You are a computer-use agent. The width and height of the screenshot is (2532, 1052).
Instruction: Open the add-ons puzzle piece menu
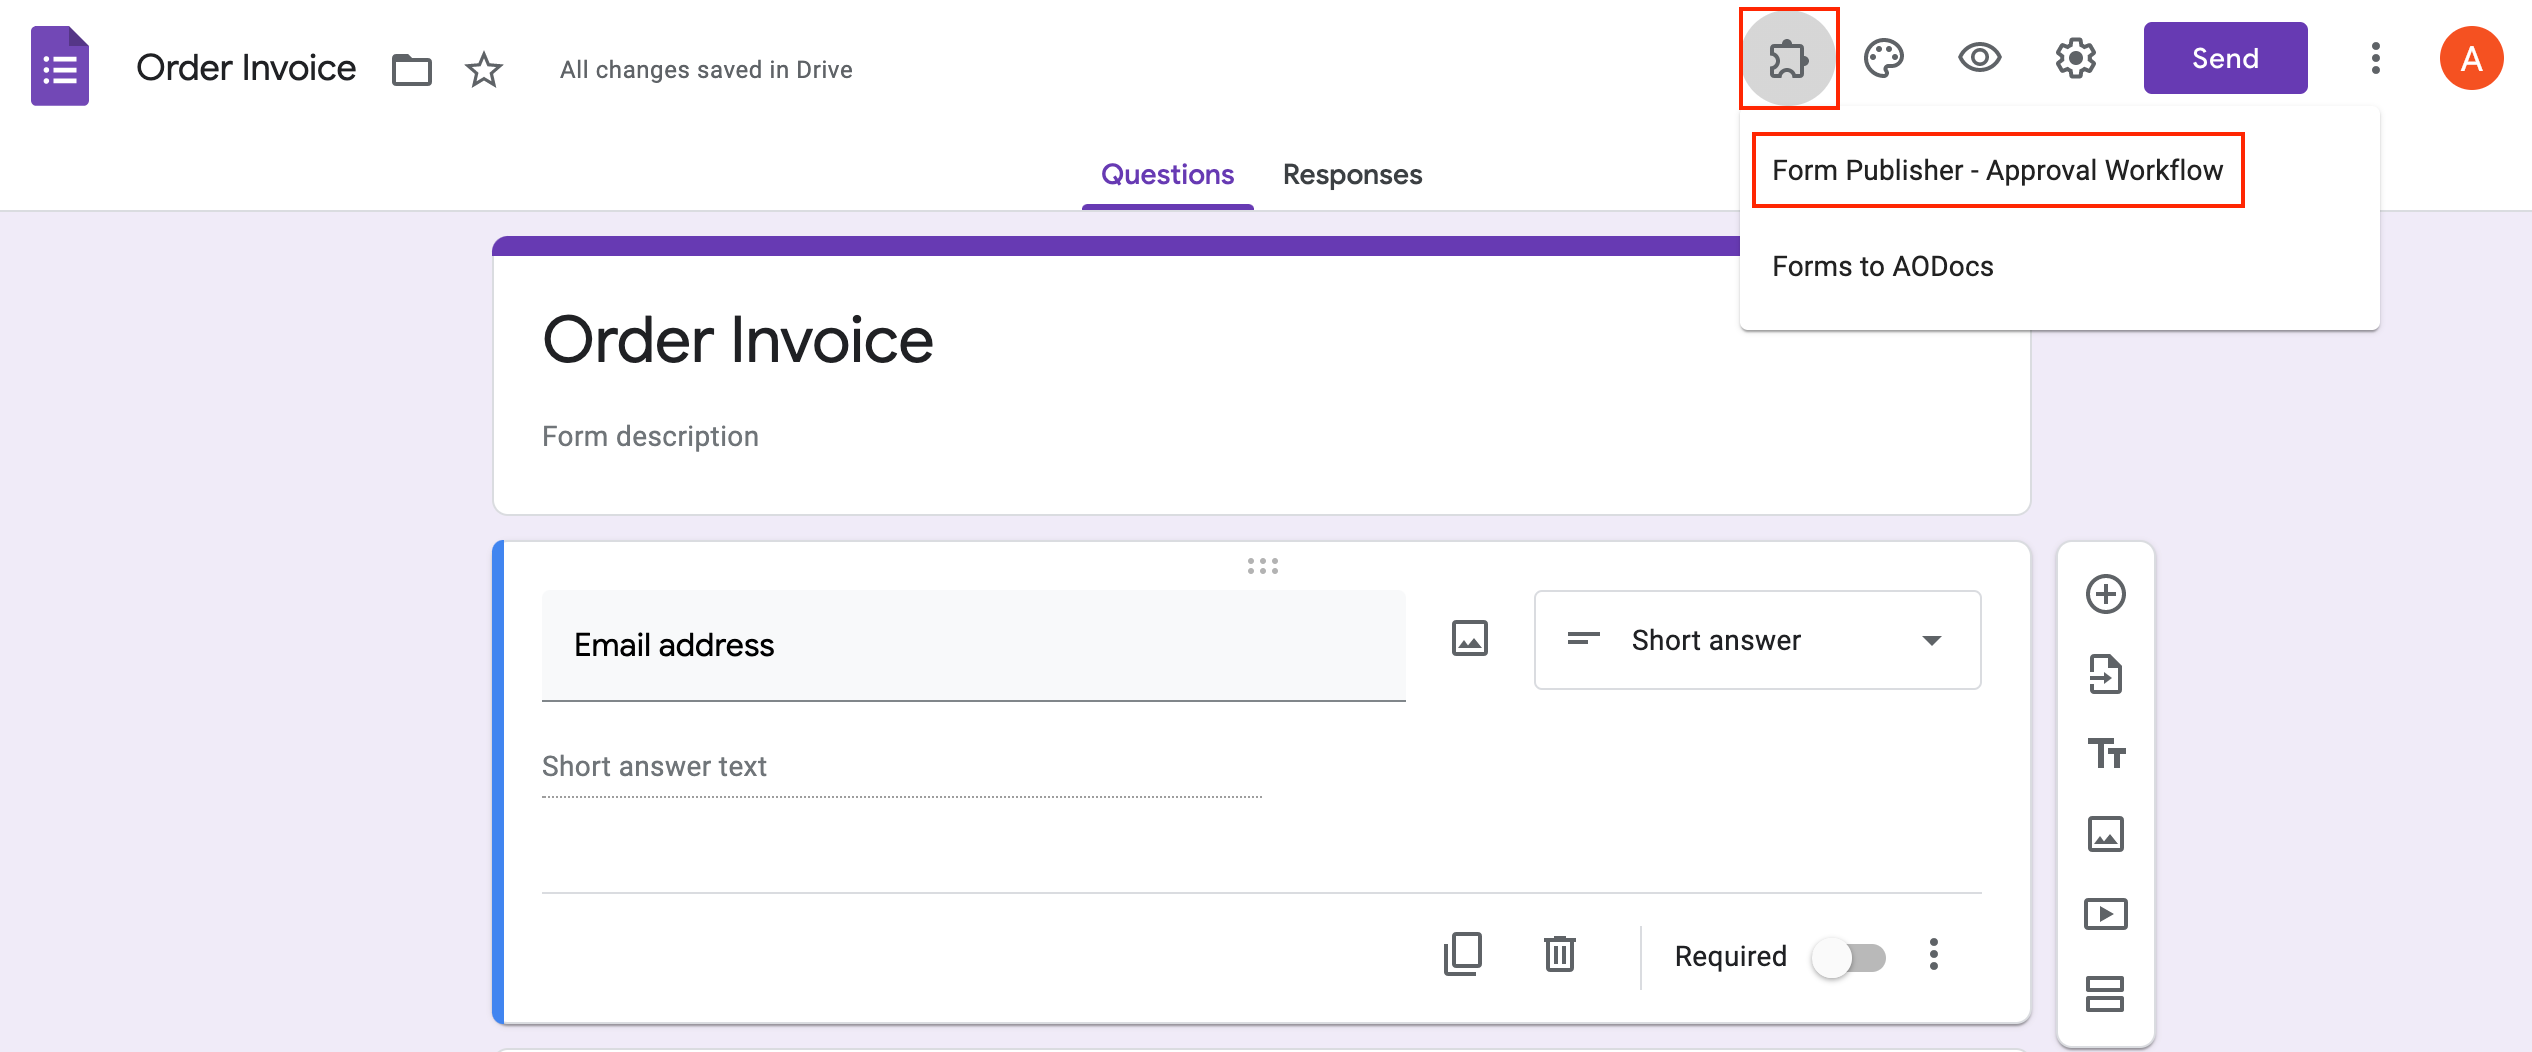tap(1789, 59)
